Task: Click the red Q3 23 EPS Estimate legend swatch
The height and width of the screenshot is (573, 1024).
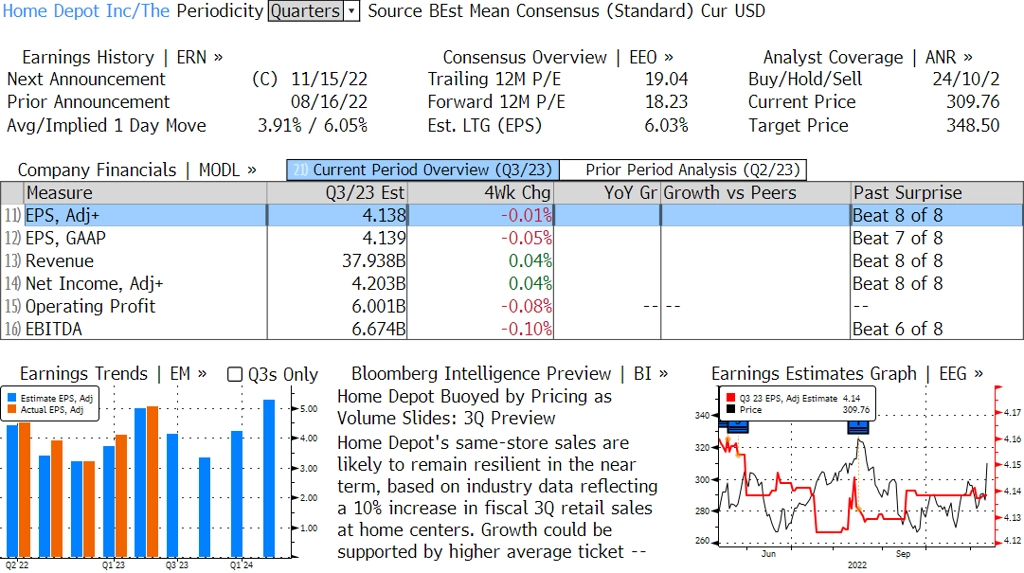Action: click(730, 398)
